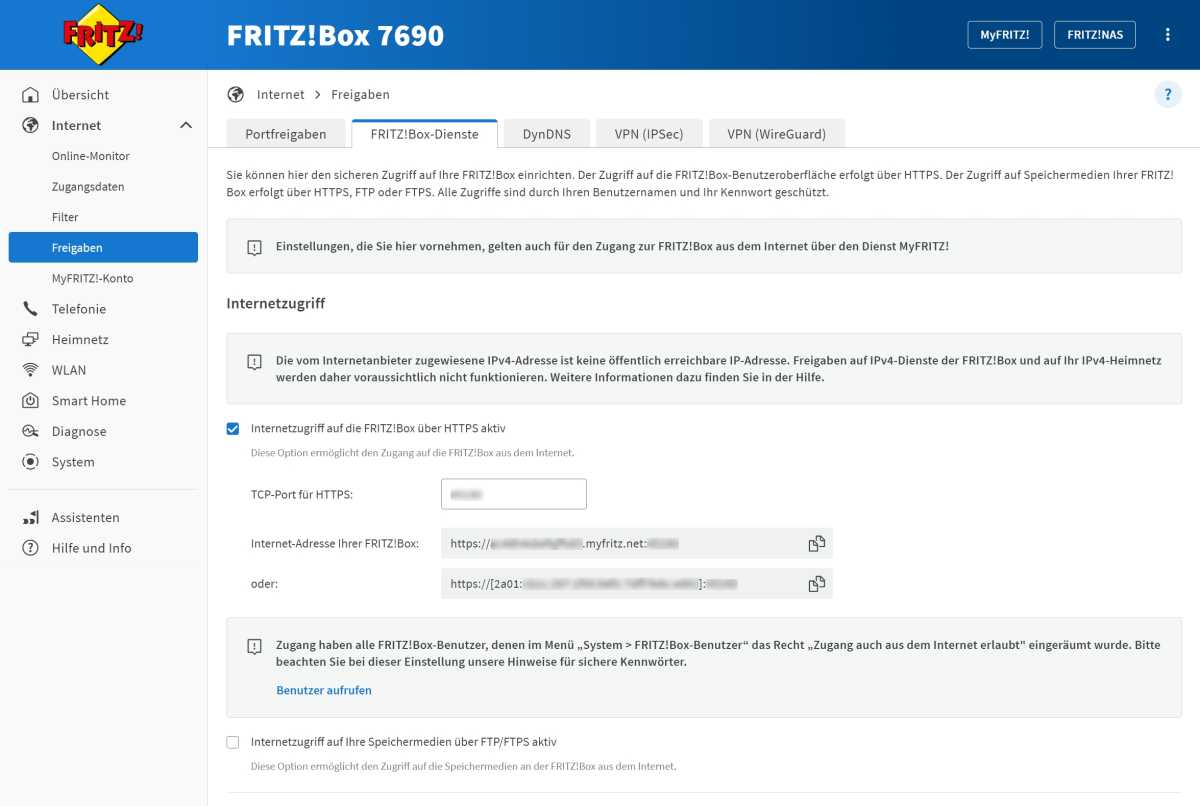This screenshot has width=1200, height=806.
Task: Switch to the Portfreigaben tab
Action: 286,134
